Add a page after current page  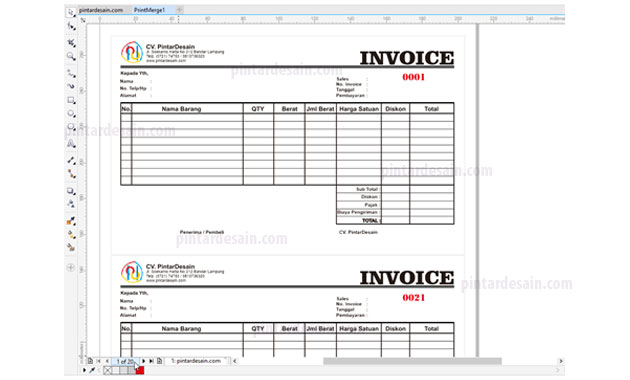tap(160, 361)
